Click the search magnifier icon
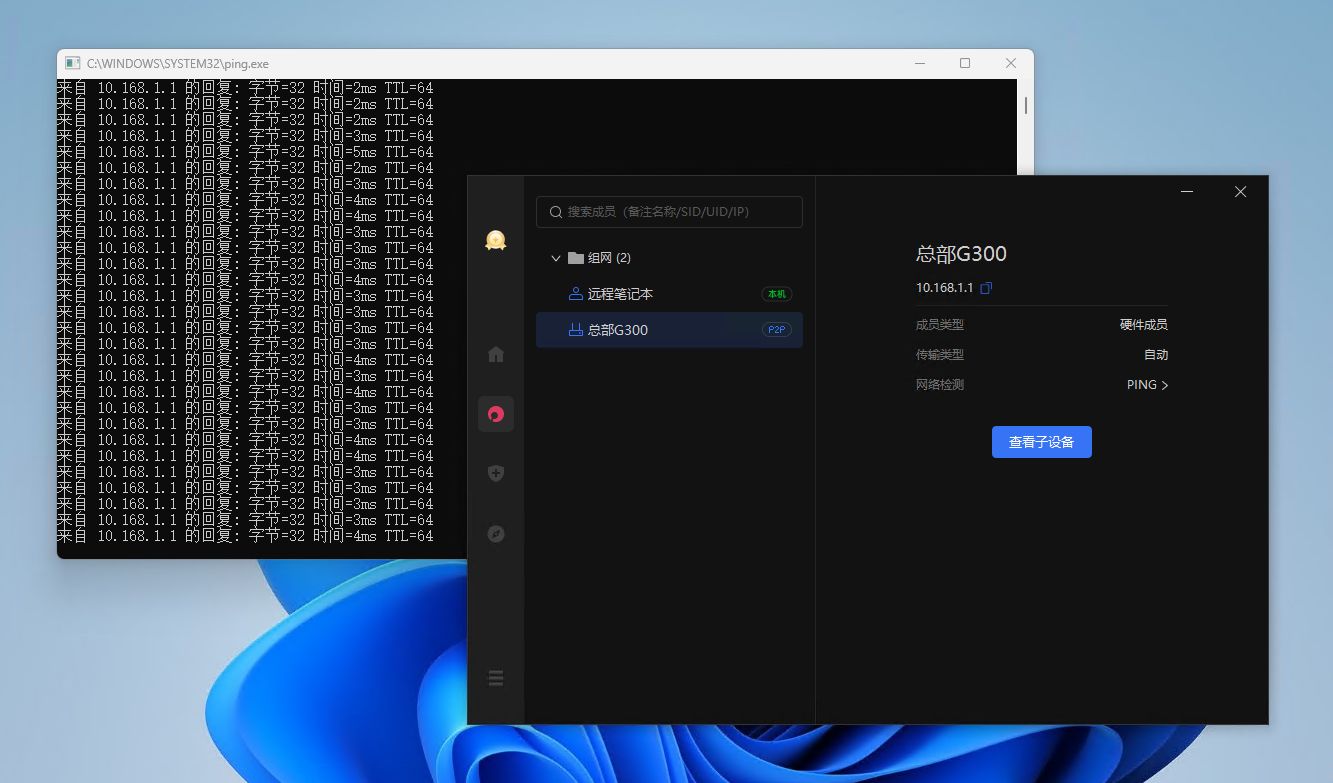The image size is (1333, 783). (556, 212)
